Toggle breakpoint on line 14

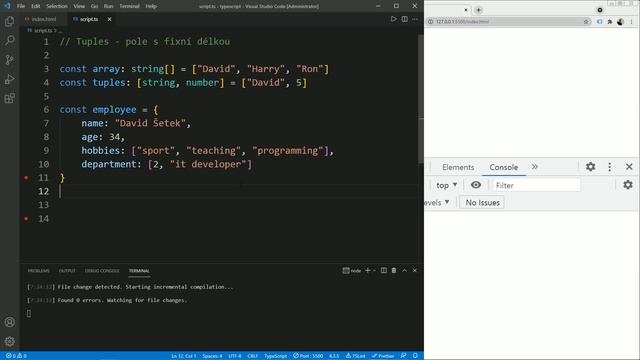pos(26,219)
